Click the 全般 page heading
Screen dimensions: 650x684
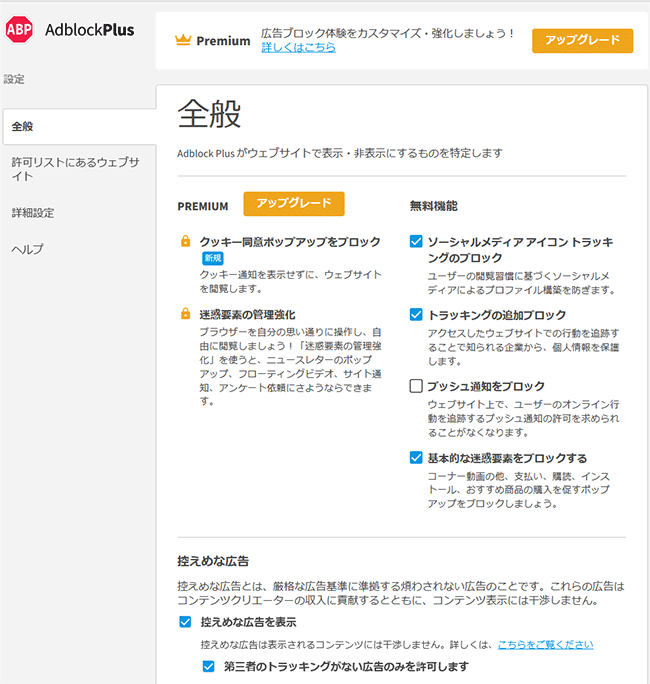point(209,114)
